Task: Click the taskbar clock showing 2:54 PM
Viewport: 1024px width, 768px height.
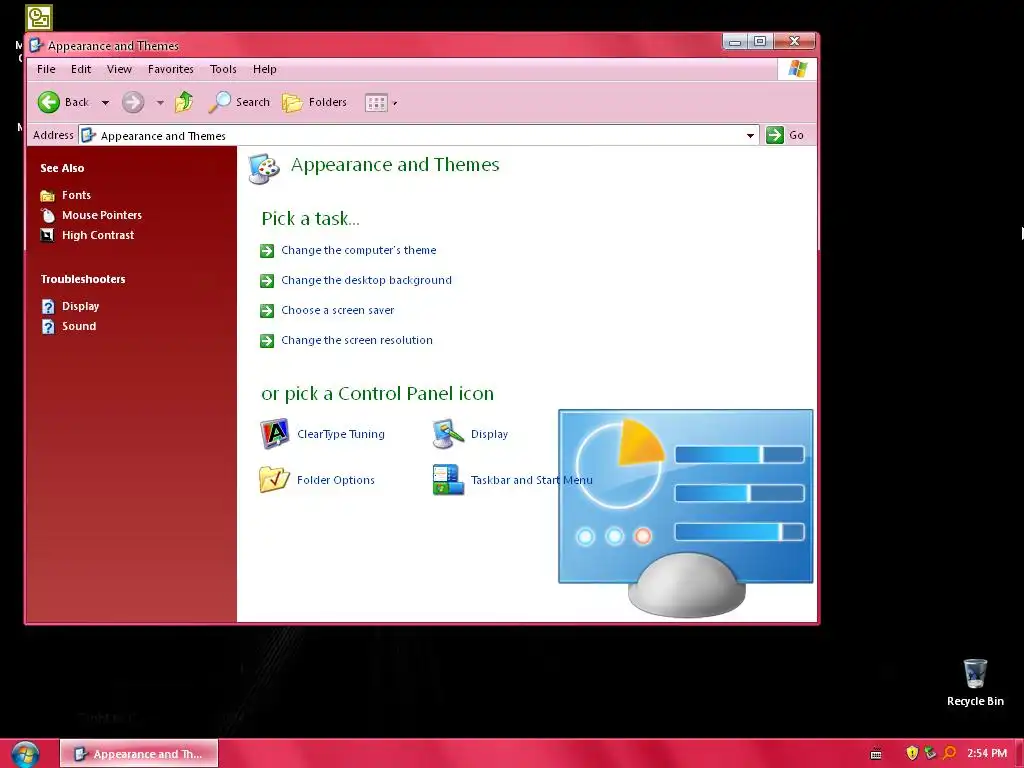Action: 987,753
